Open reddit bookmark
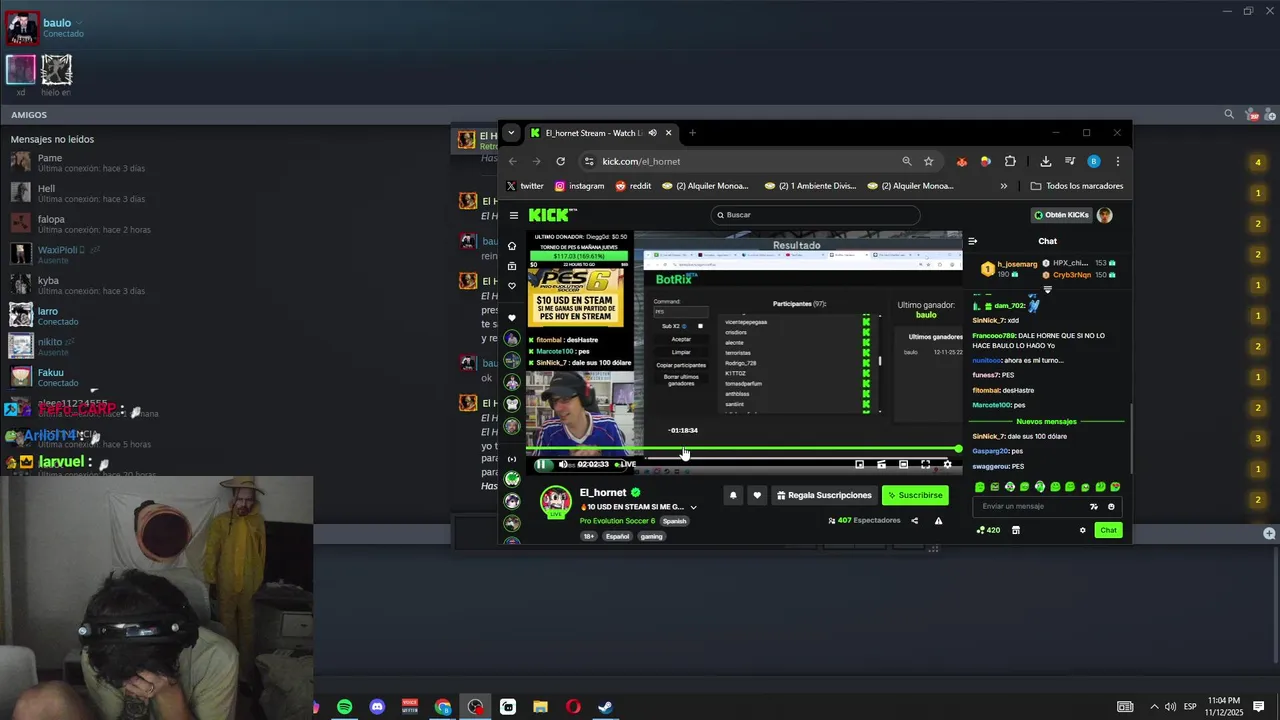1280x720 pixels. click(633, 186)
